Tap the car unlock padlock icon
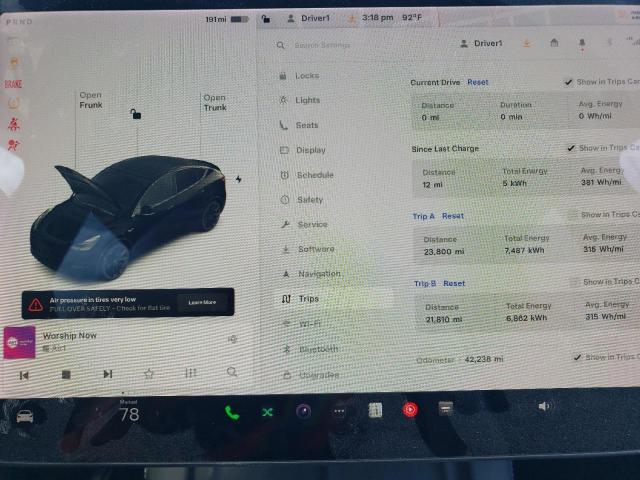Viewport: 640px width, 480px height. pos(136,114)
